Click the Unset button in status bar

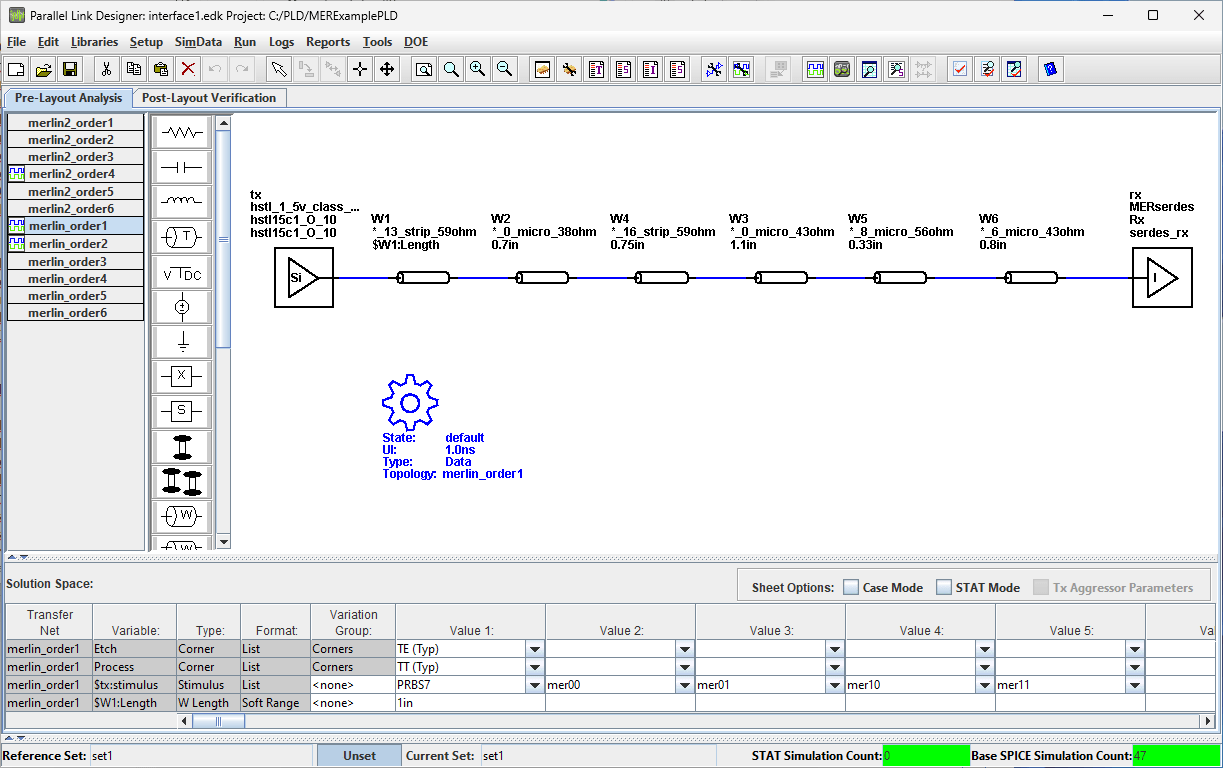[359, 756]
